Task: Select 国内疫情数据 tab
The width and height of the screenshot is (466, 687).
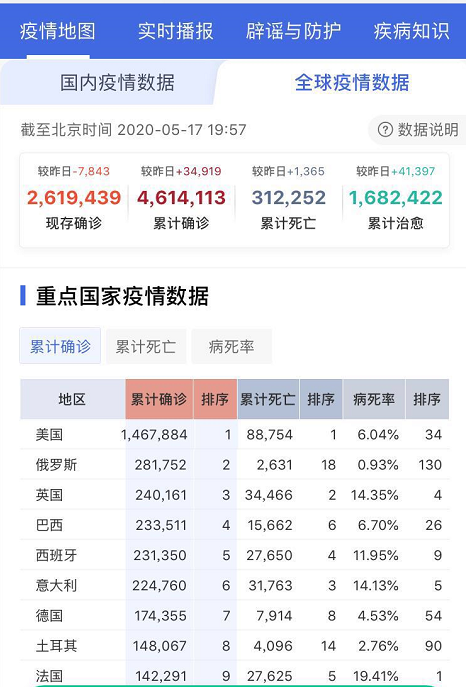Action: [117, 82]
